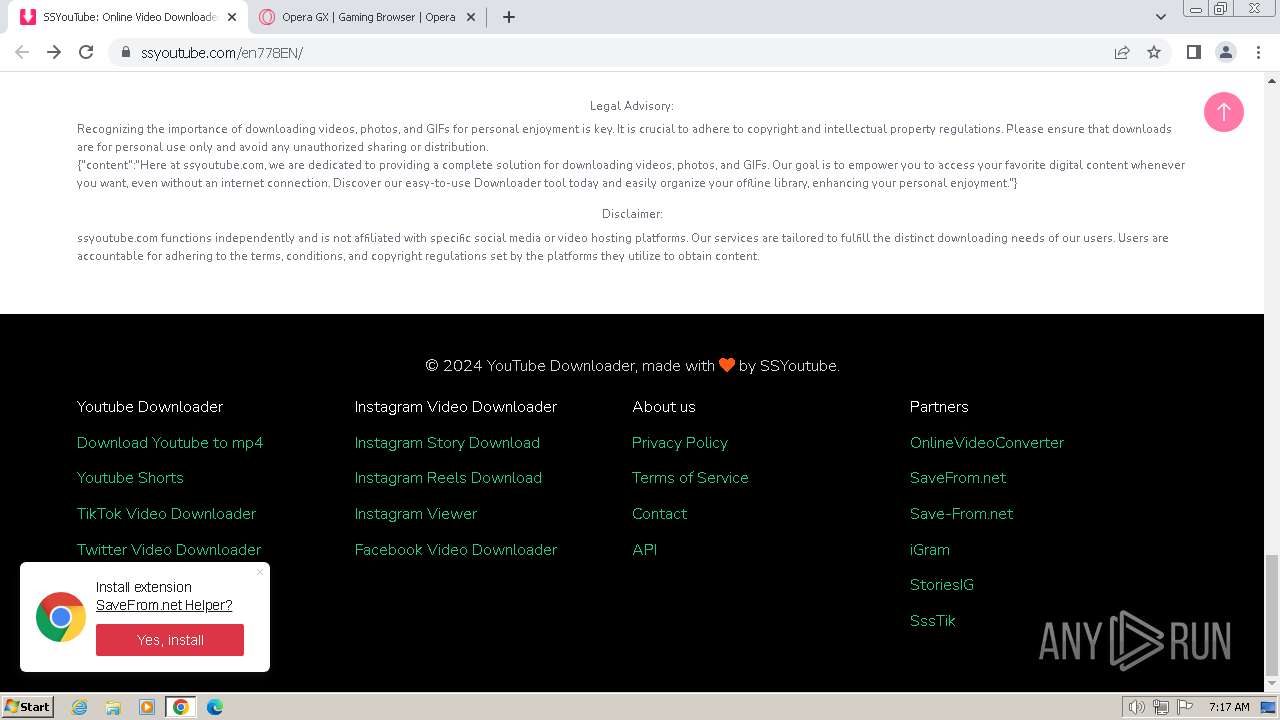Open the browser side panel
Image resolution: width=1280 pixels, height=720 pixels.
point(1193,52)
